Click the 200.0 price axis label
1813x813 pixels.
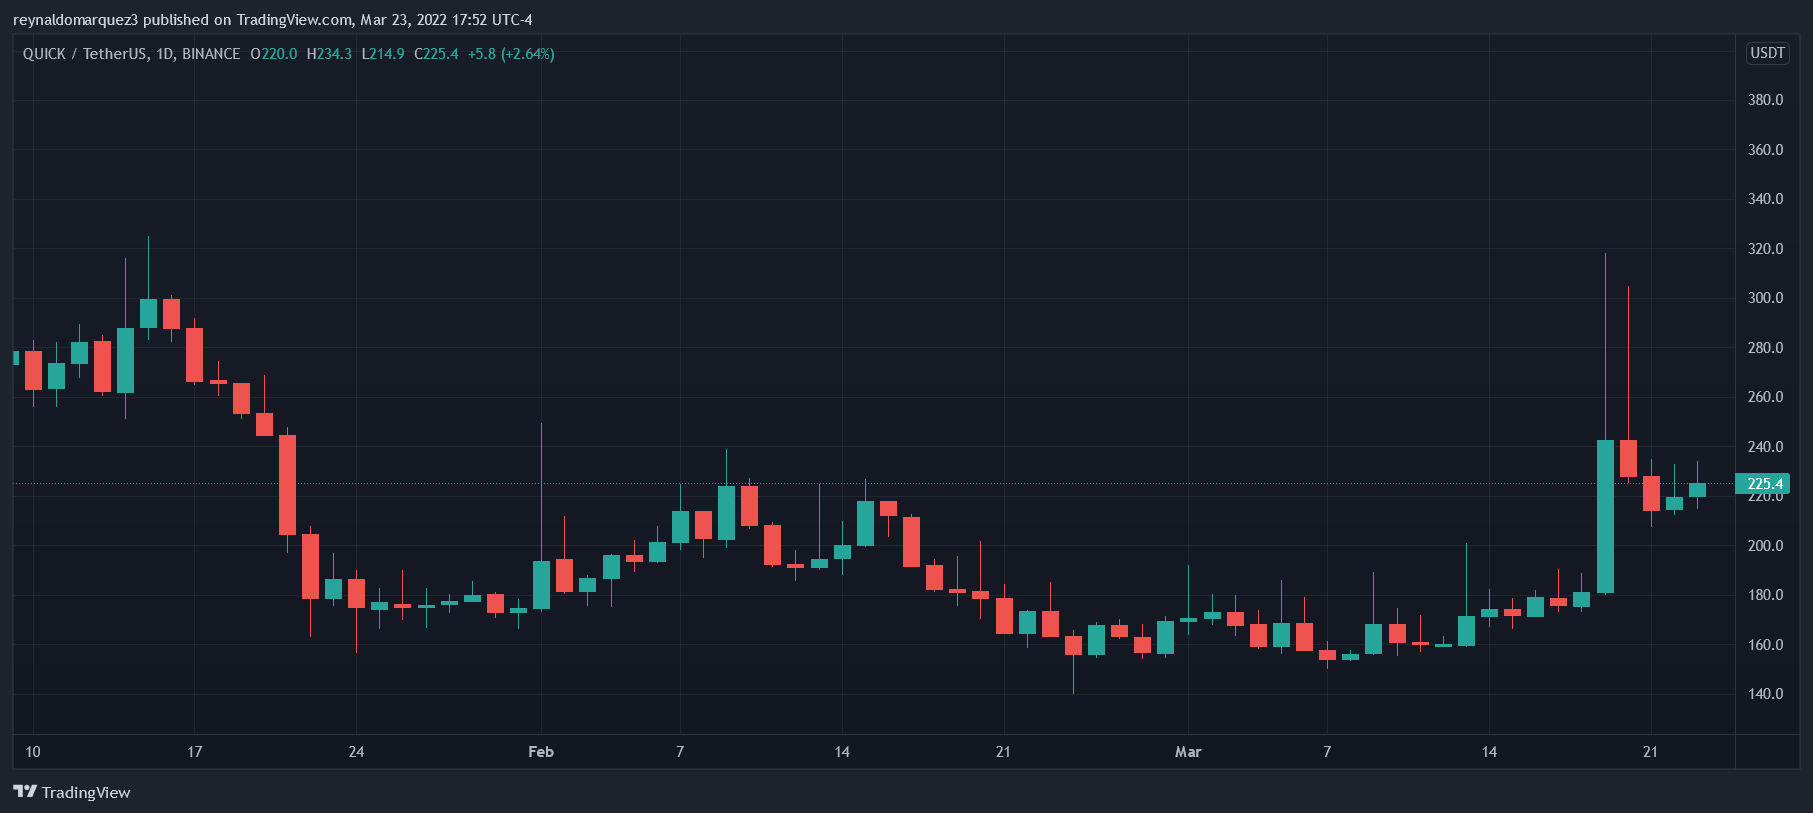(x=1765, y=546)
